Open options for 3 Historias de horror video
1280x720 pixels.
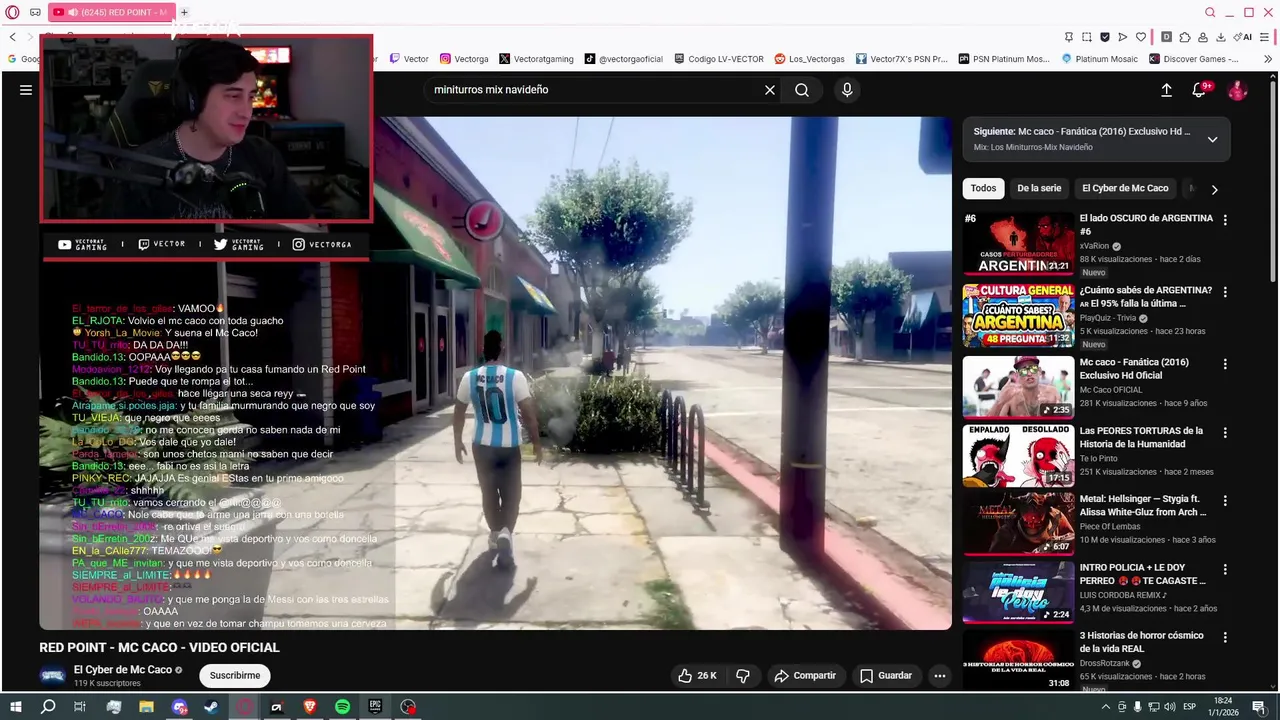coord(1225,637)
